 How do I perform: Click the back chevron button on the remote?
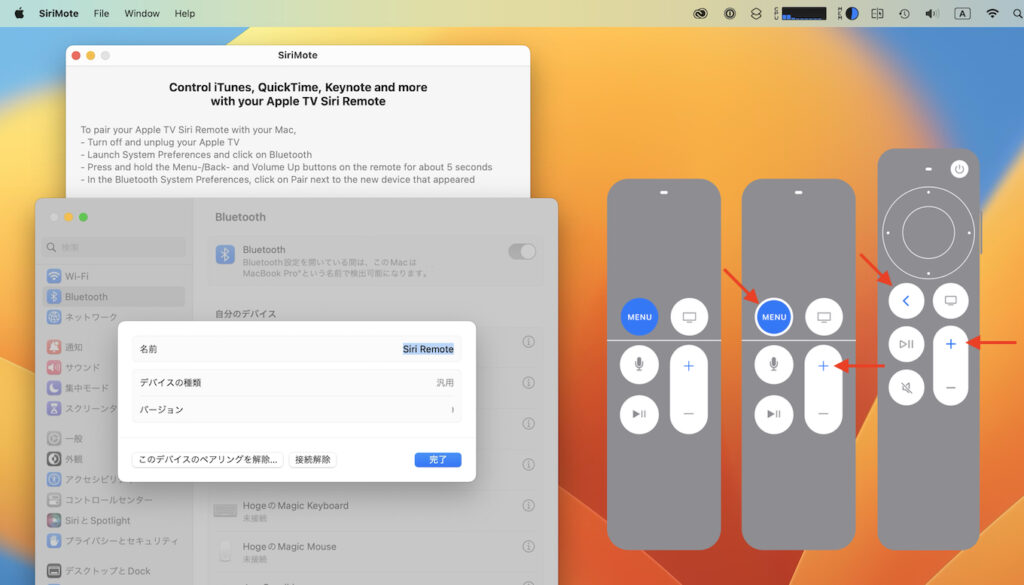point(906,300)
